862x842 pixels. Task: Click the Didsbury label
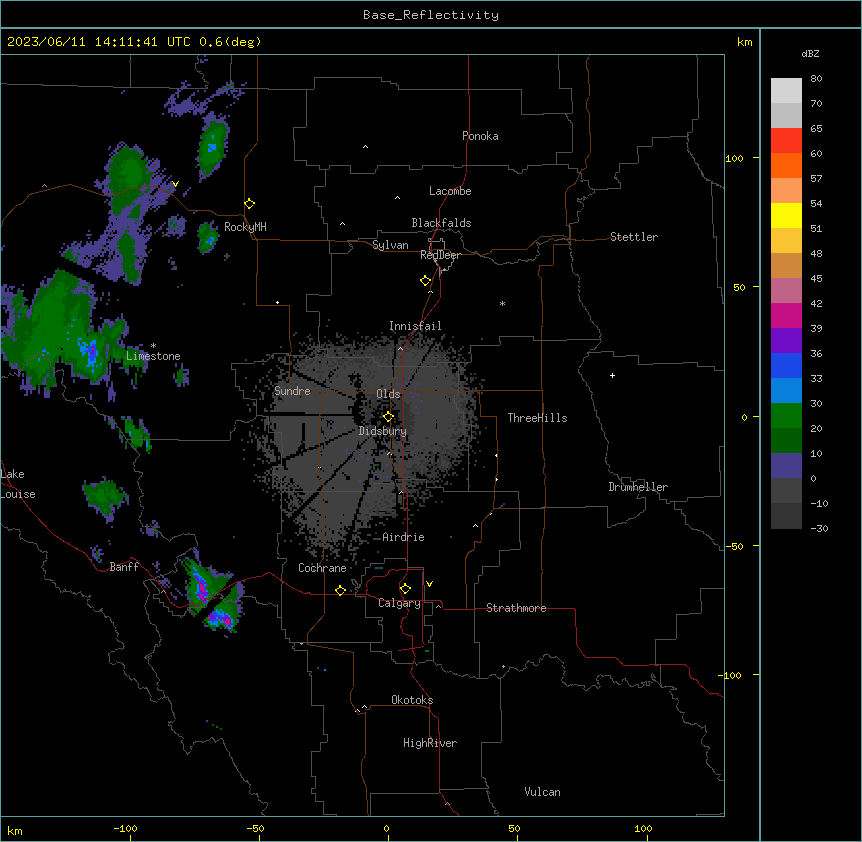tap(383, 431)
